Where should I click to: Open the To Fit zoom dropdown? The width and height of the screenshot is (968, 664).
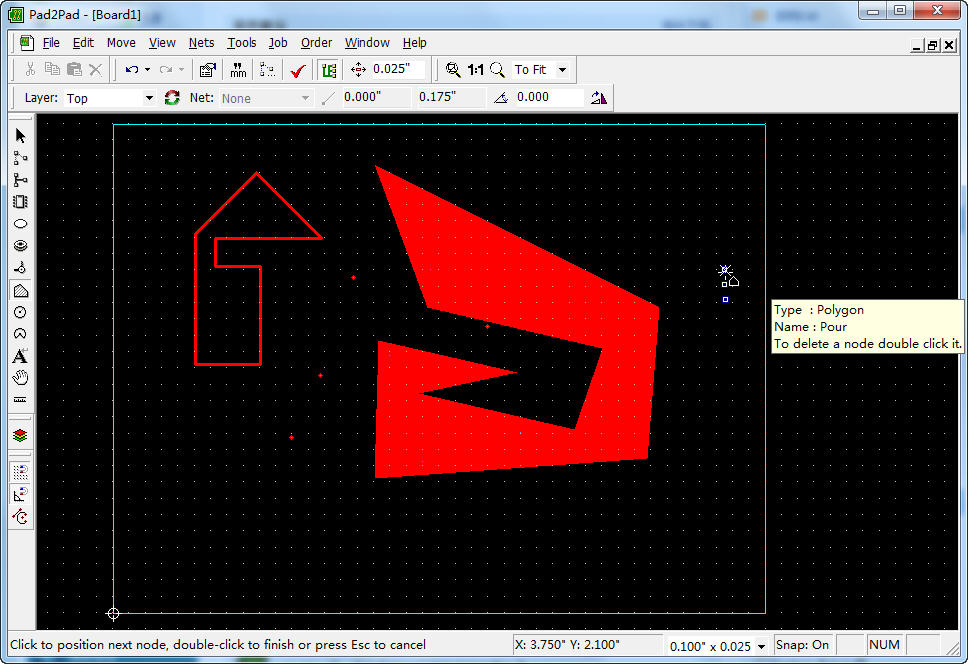point(562,70)
